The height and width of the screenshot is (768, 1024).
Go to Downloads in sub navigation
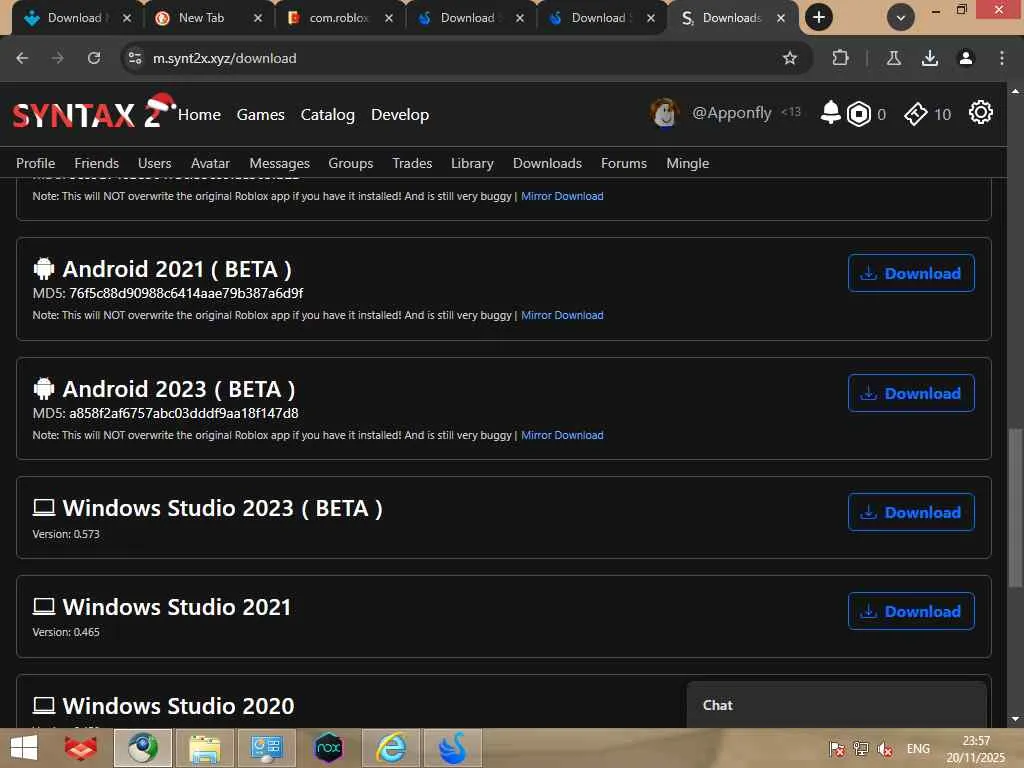(x=547, y=163)
